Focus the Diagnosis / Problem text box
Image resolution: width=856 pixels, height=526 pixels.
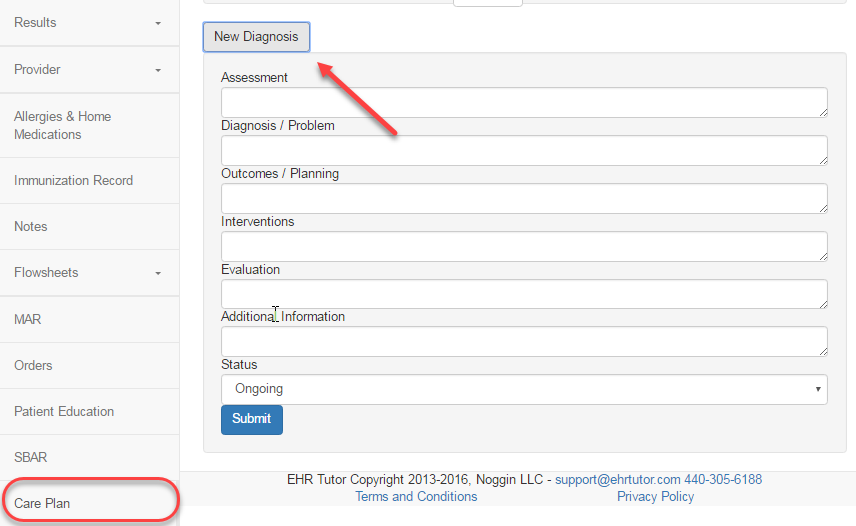click(524, 150)
